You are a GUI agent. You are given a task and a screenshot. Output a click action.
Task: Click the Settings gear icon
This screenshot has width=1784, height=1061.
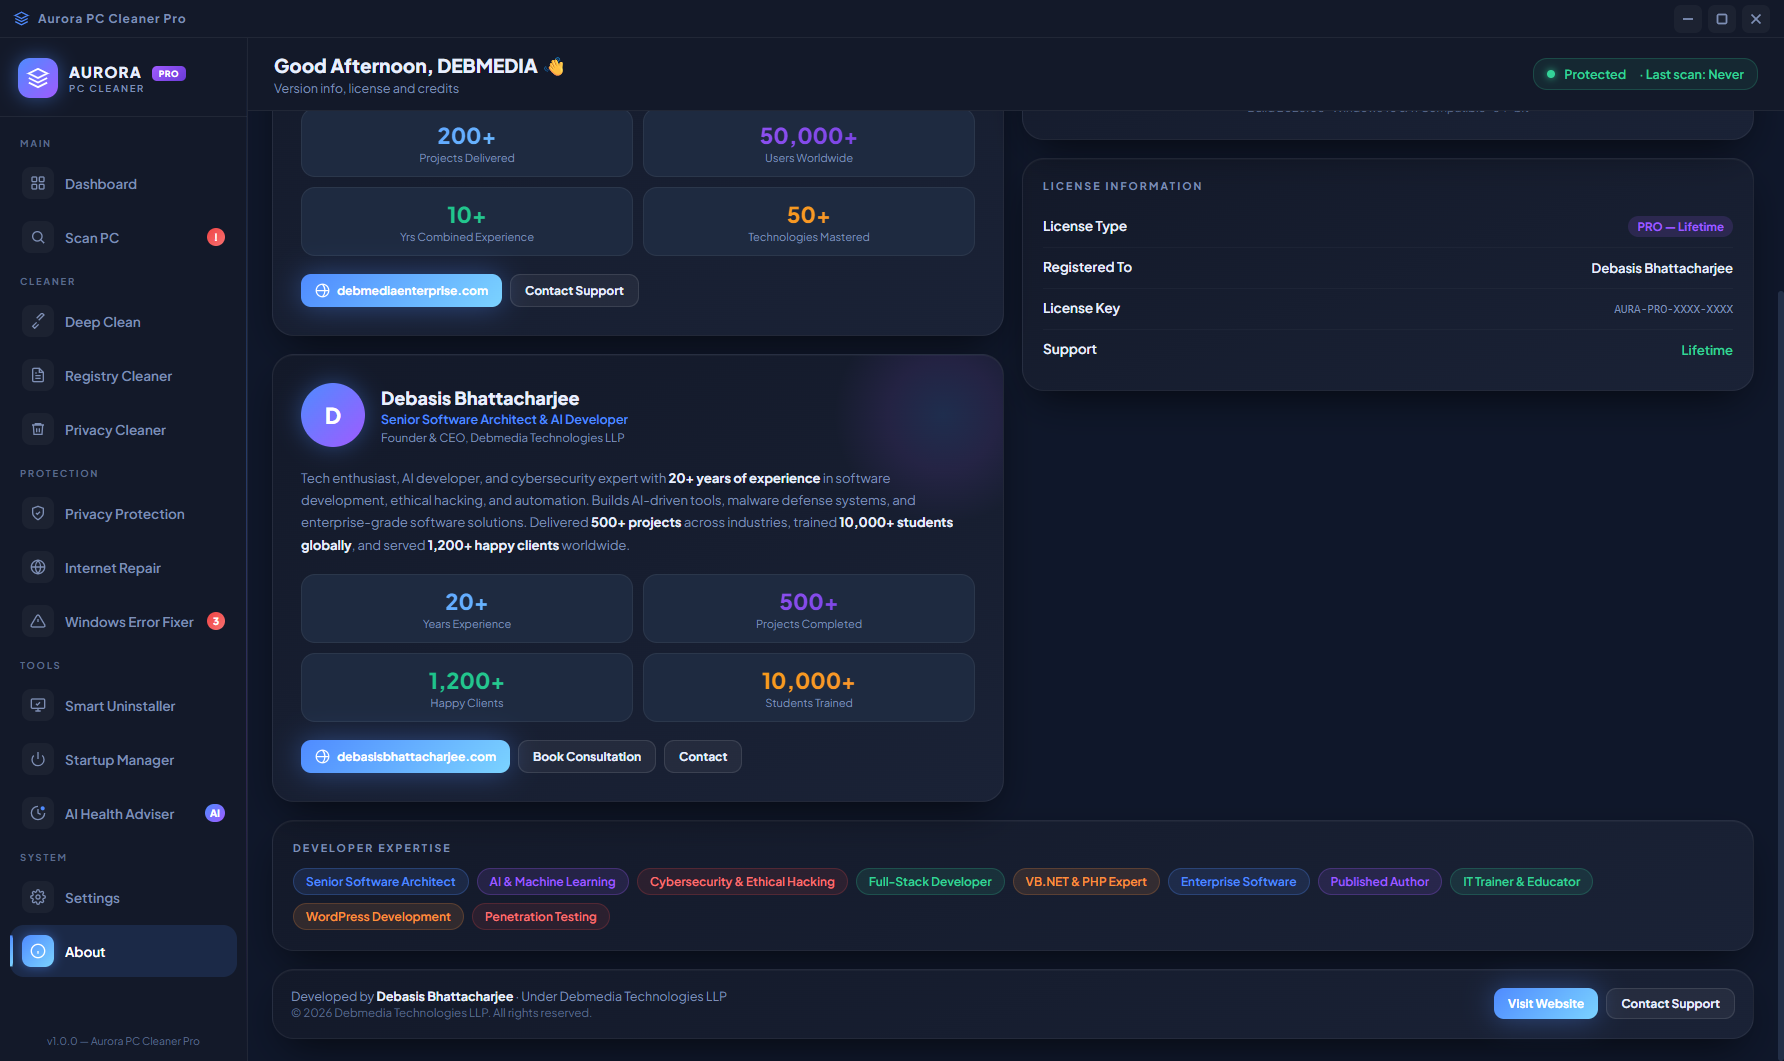(x=38, y=897)
